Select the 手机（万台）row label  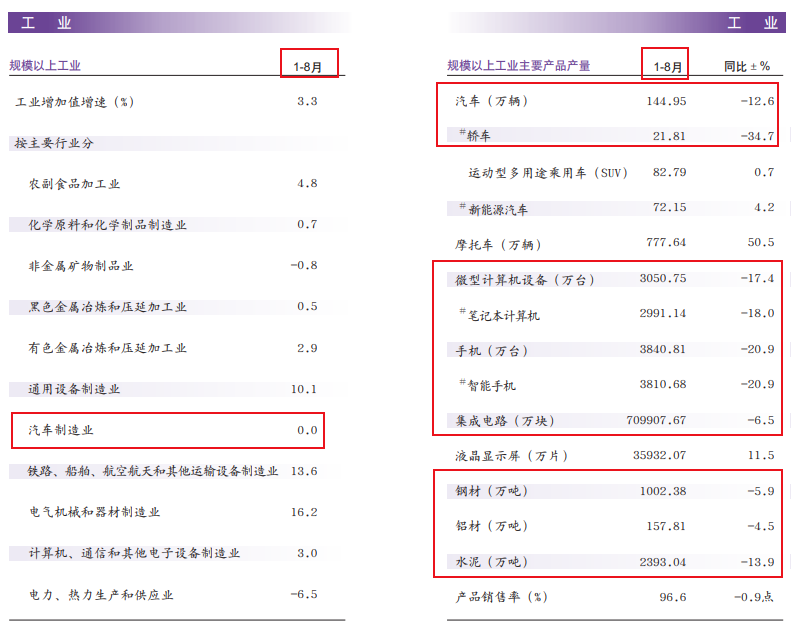click(492, 351)
